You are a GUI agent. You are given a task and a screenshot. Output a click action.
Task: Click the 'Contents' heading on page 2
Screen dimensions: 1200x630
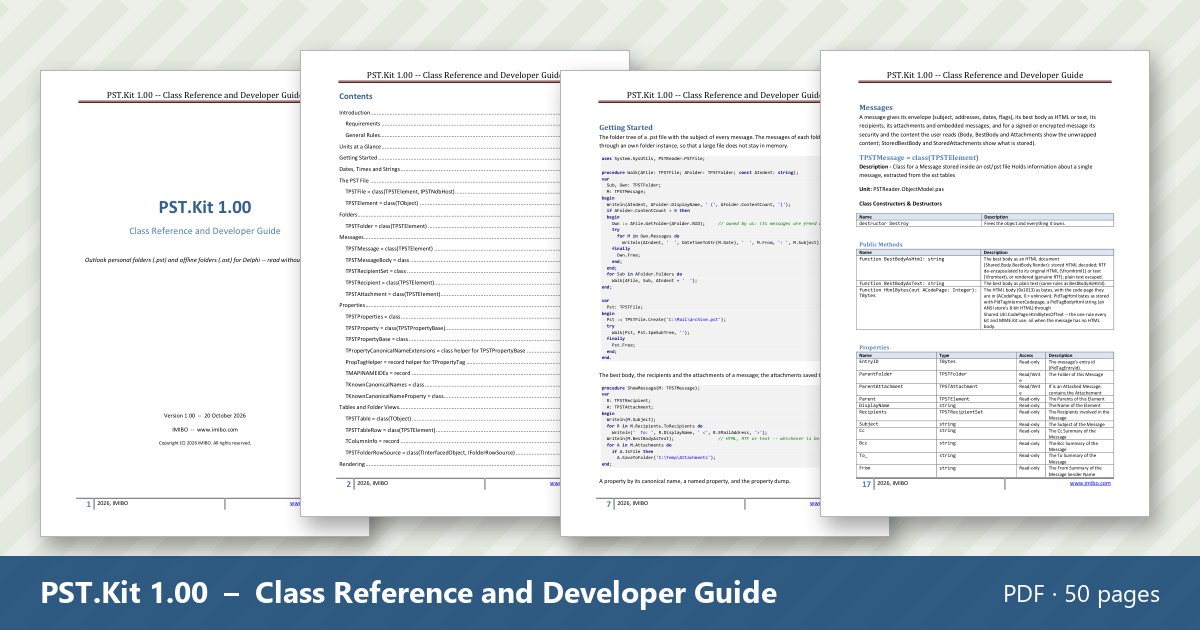coord(356,96)
